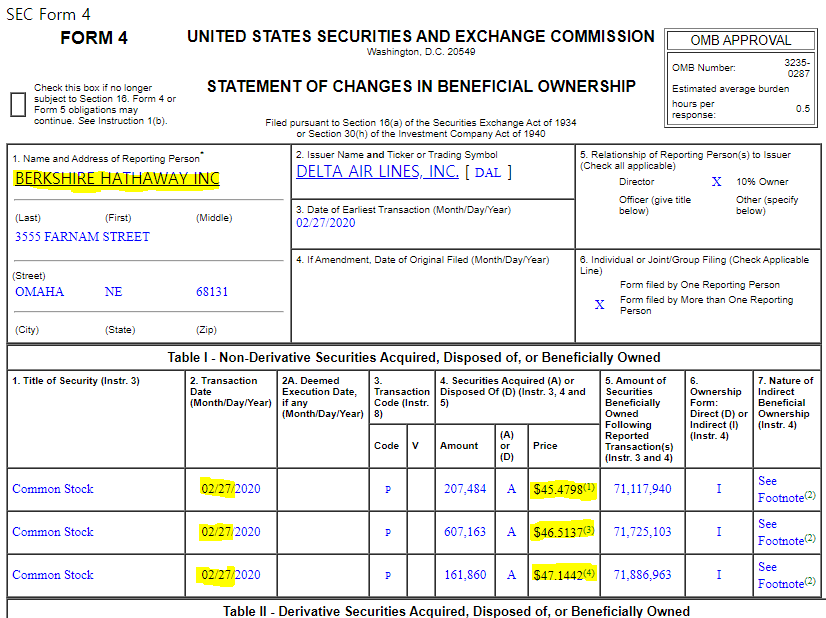Click the transaction date in the $47.1442 row
Screen dimensions: 826x618
click(230, 575)
